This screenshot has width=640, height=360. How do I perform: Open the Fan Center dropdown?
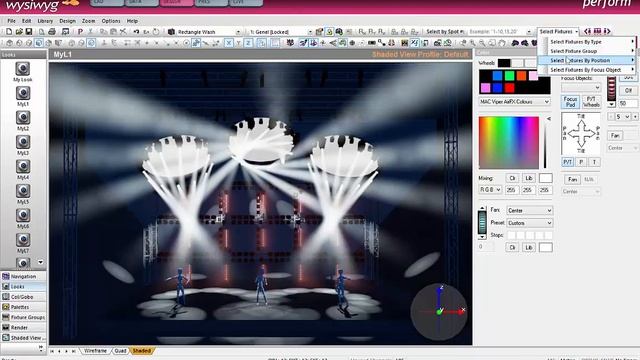tap(529, 211)
